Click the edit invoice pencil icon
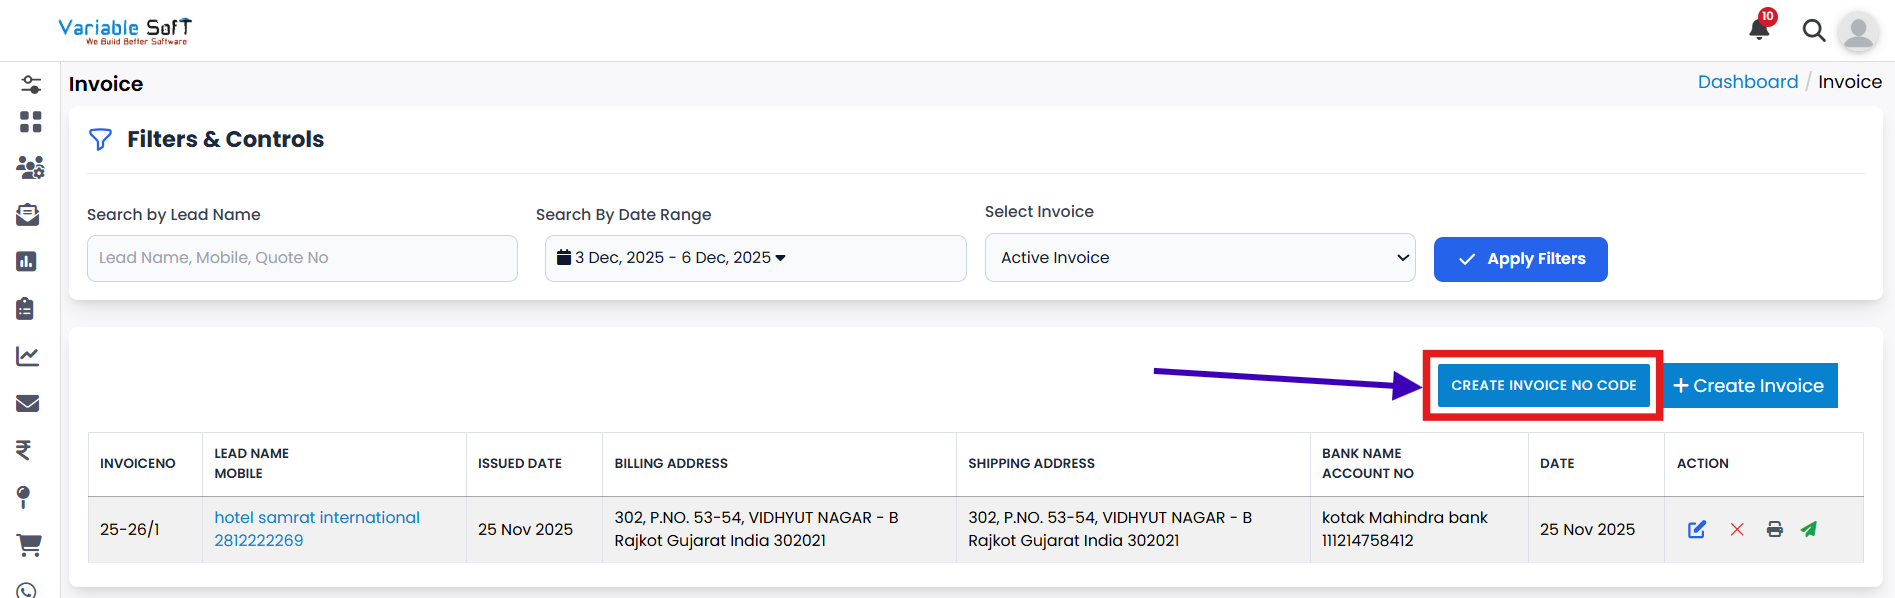Image resolution: width=1895 pixels, height=598 pixels. [x=1697, y=529]
